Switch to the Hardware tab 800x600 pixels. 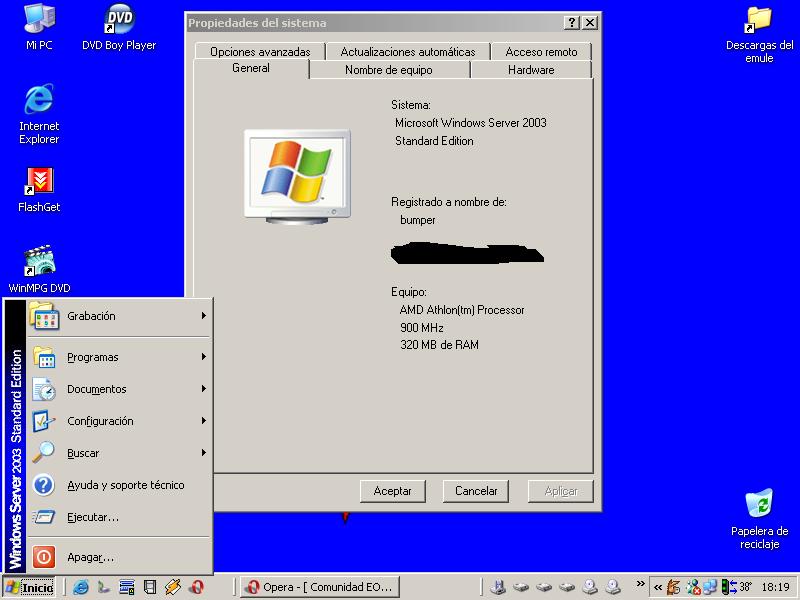(x=530, y=70)
